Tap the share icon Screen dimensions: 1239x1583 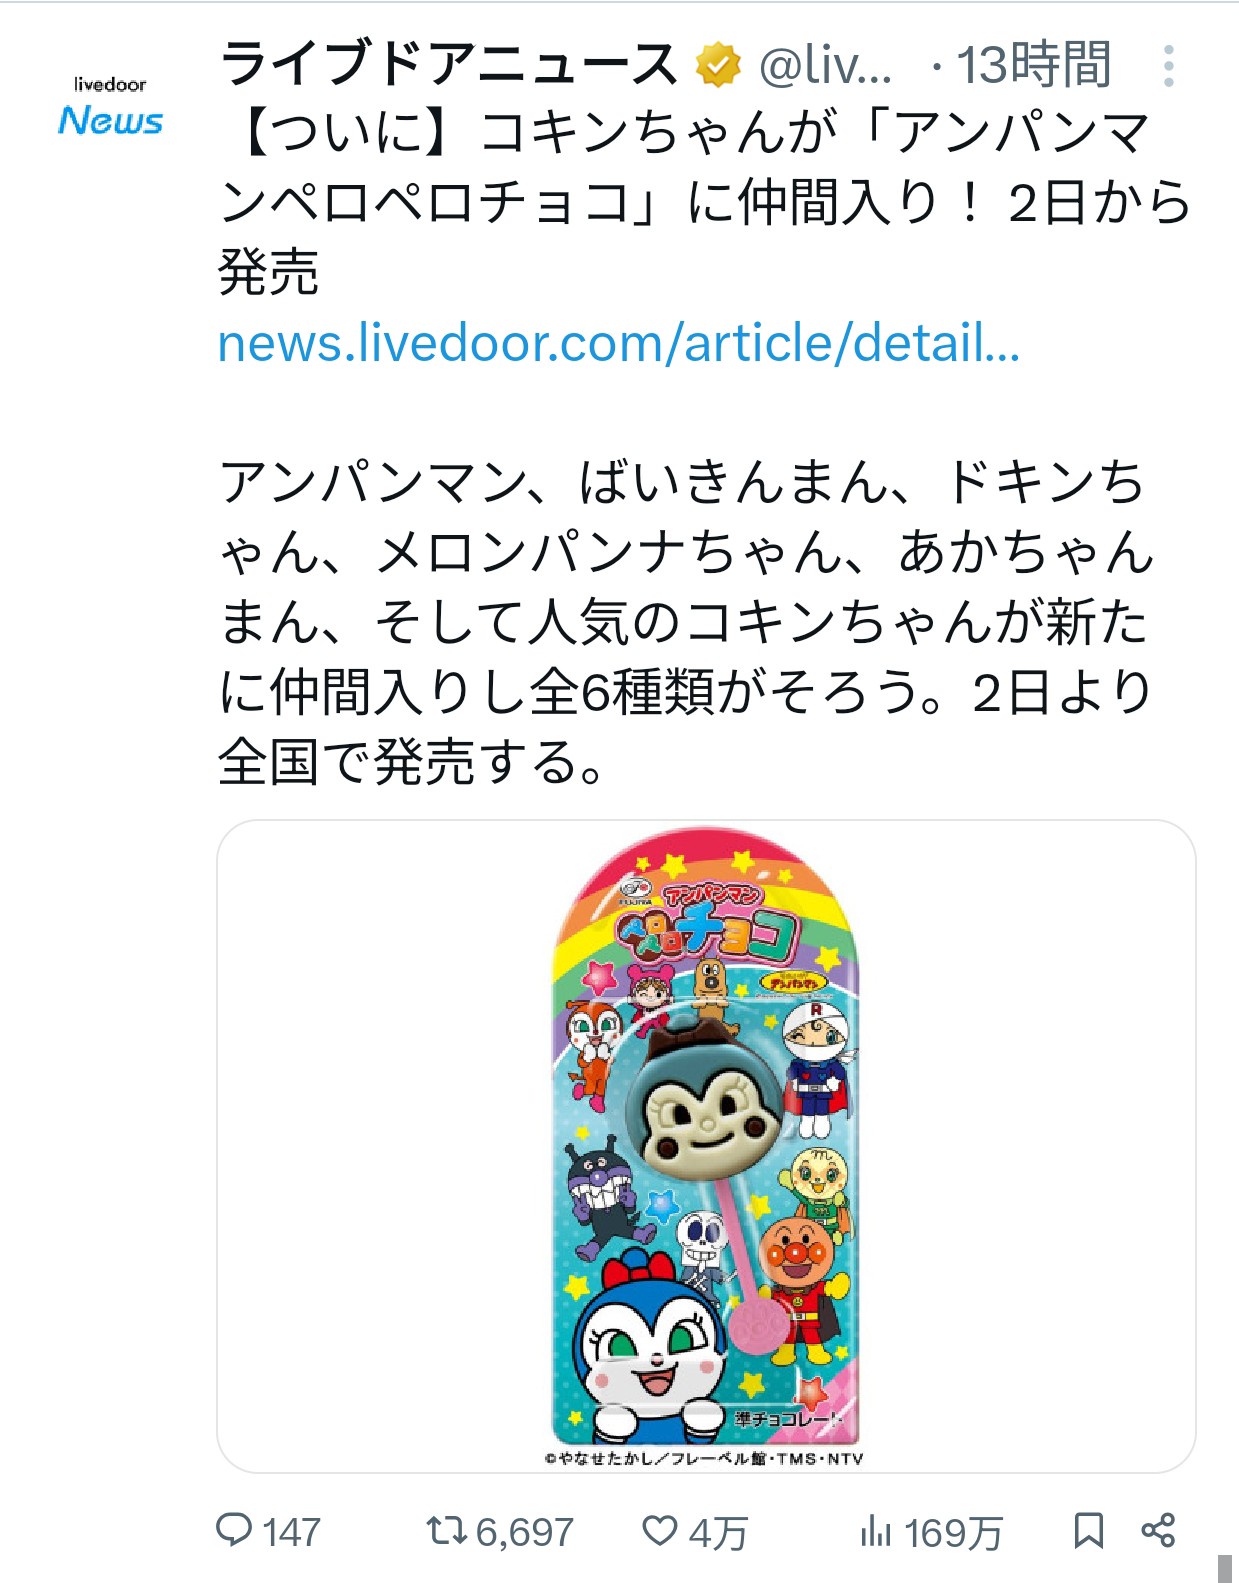[x=1158, y=1530]
